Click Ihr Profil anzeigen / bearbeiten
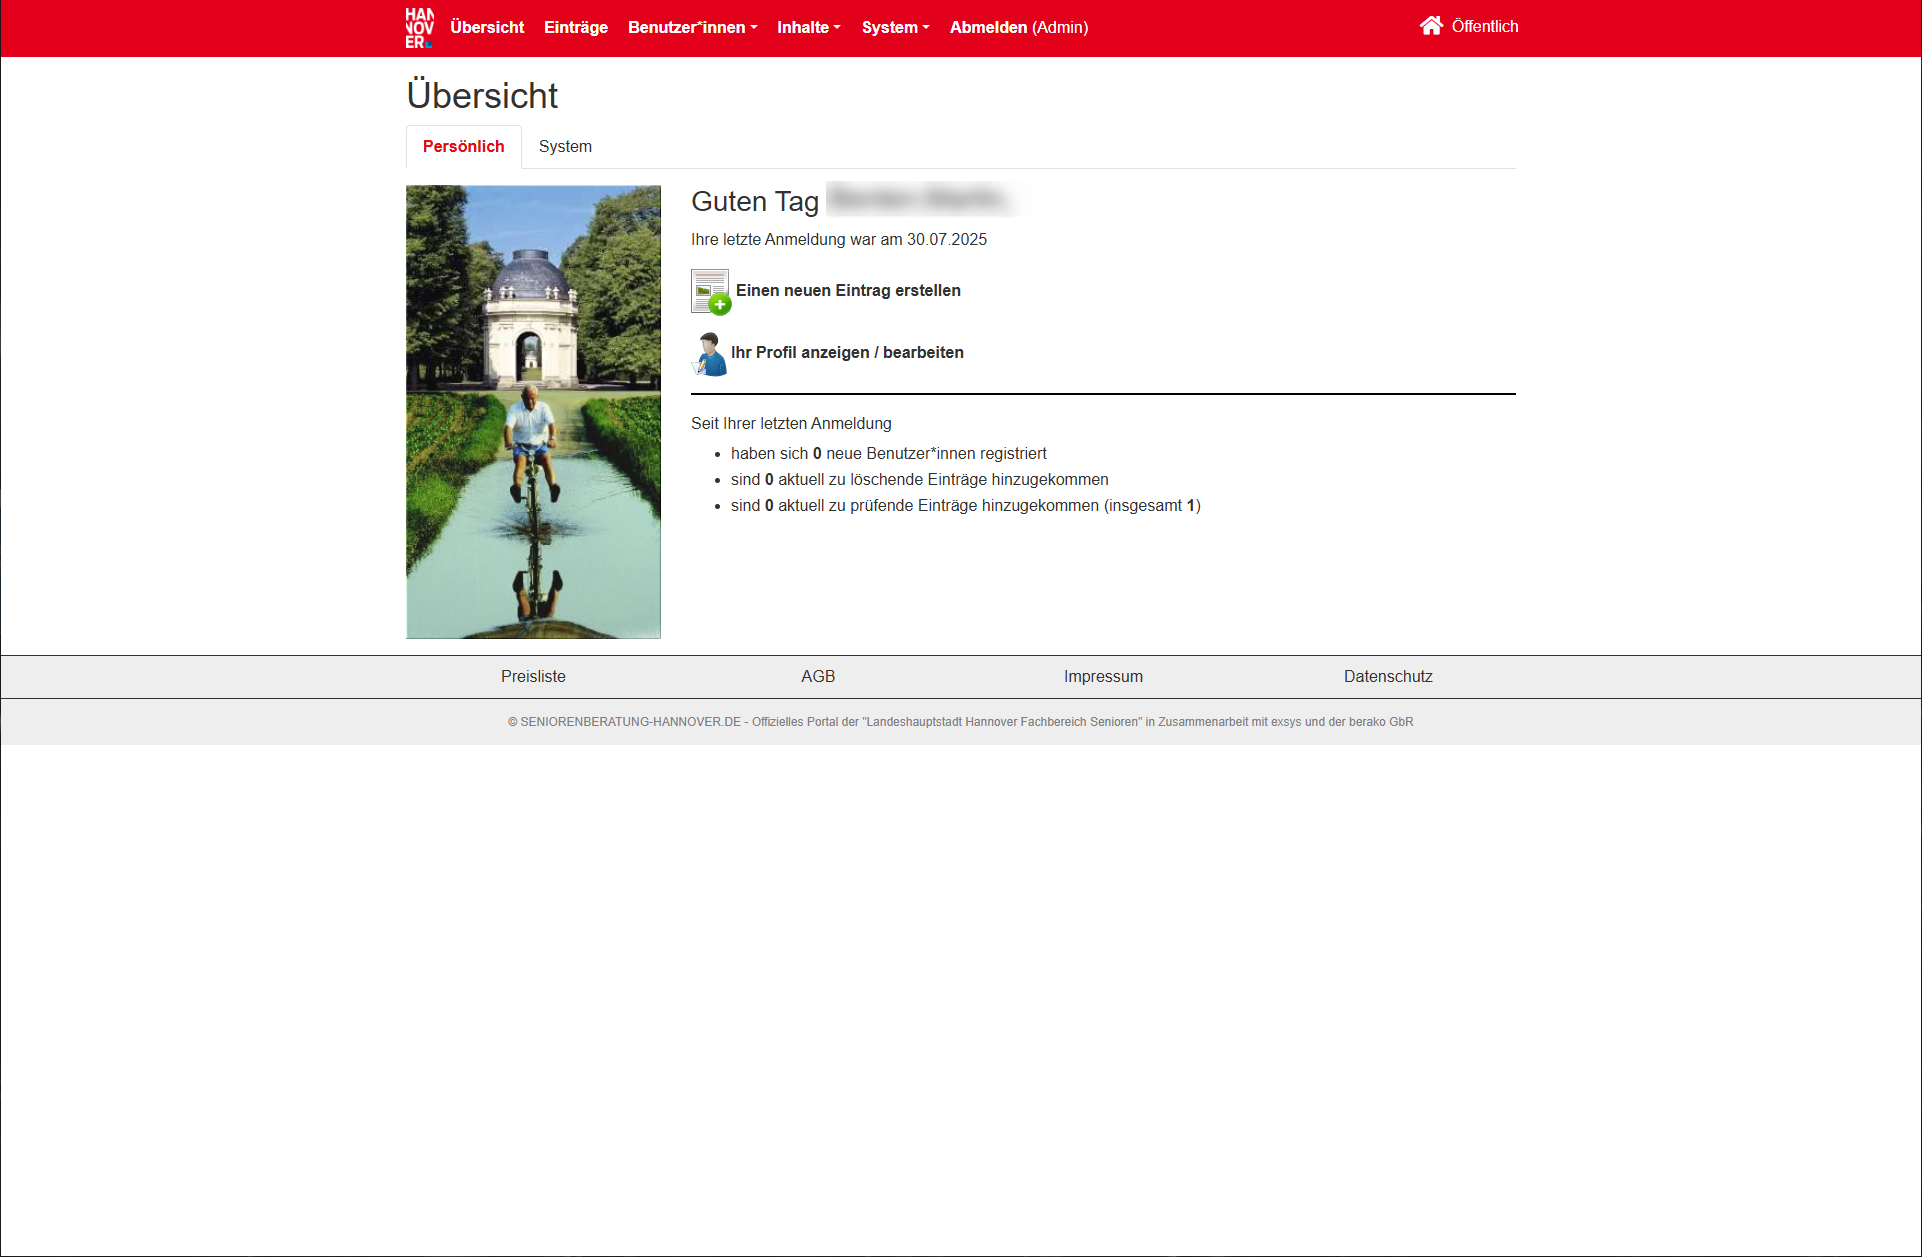This screenshot has width=1922, height=1257. [846, 352]
